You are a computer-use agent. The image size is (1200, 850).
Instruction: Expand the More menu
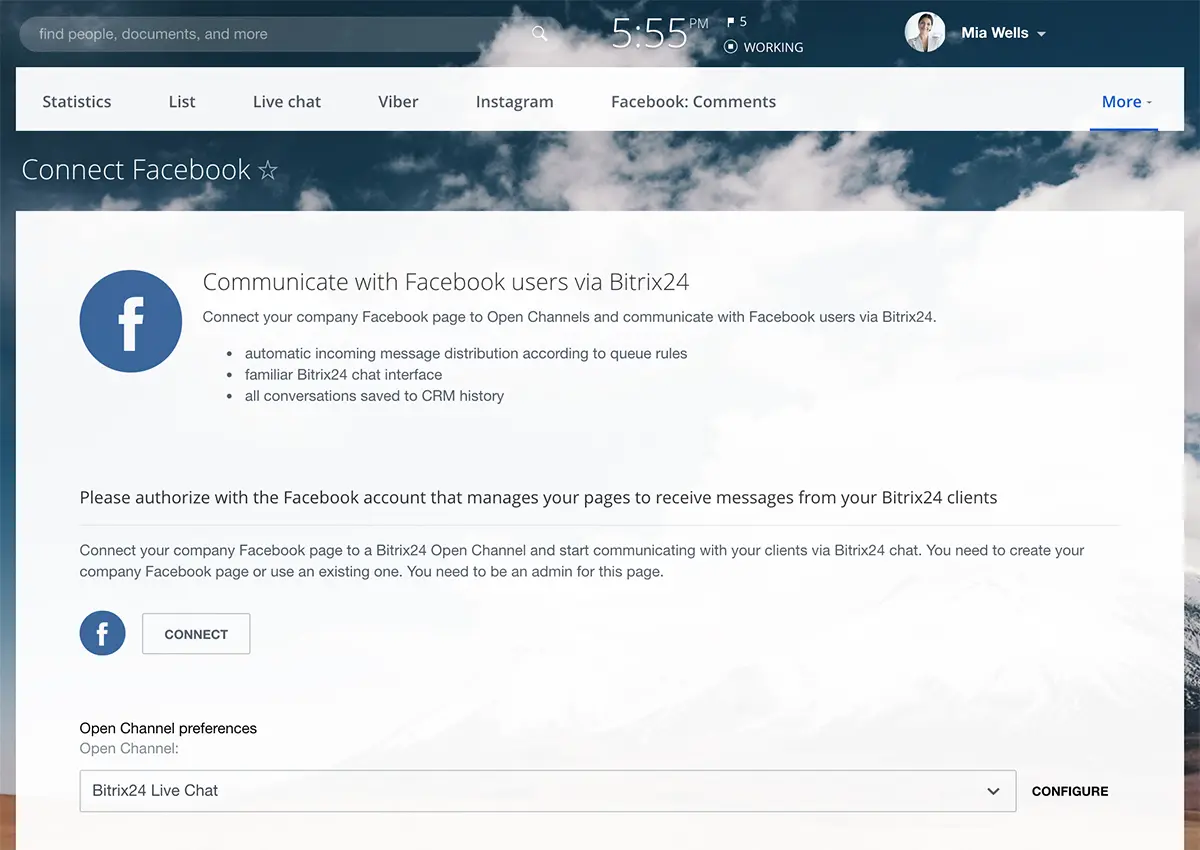[x=1126, y=102]
